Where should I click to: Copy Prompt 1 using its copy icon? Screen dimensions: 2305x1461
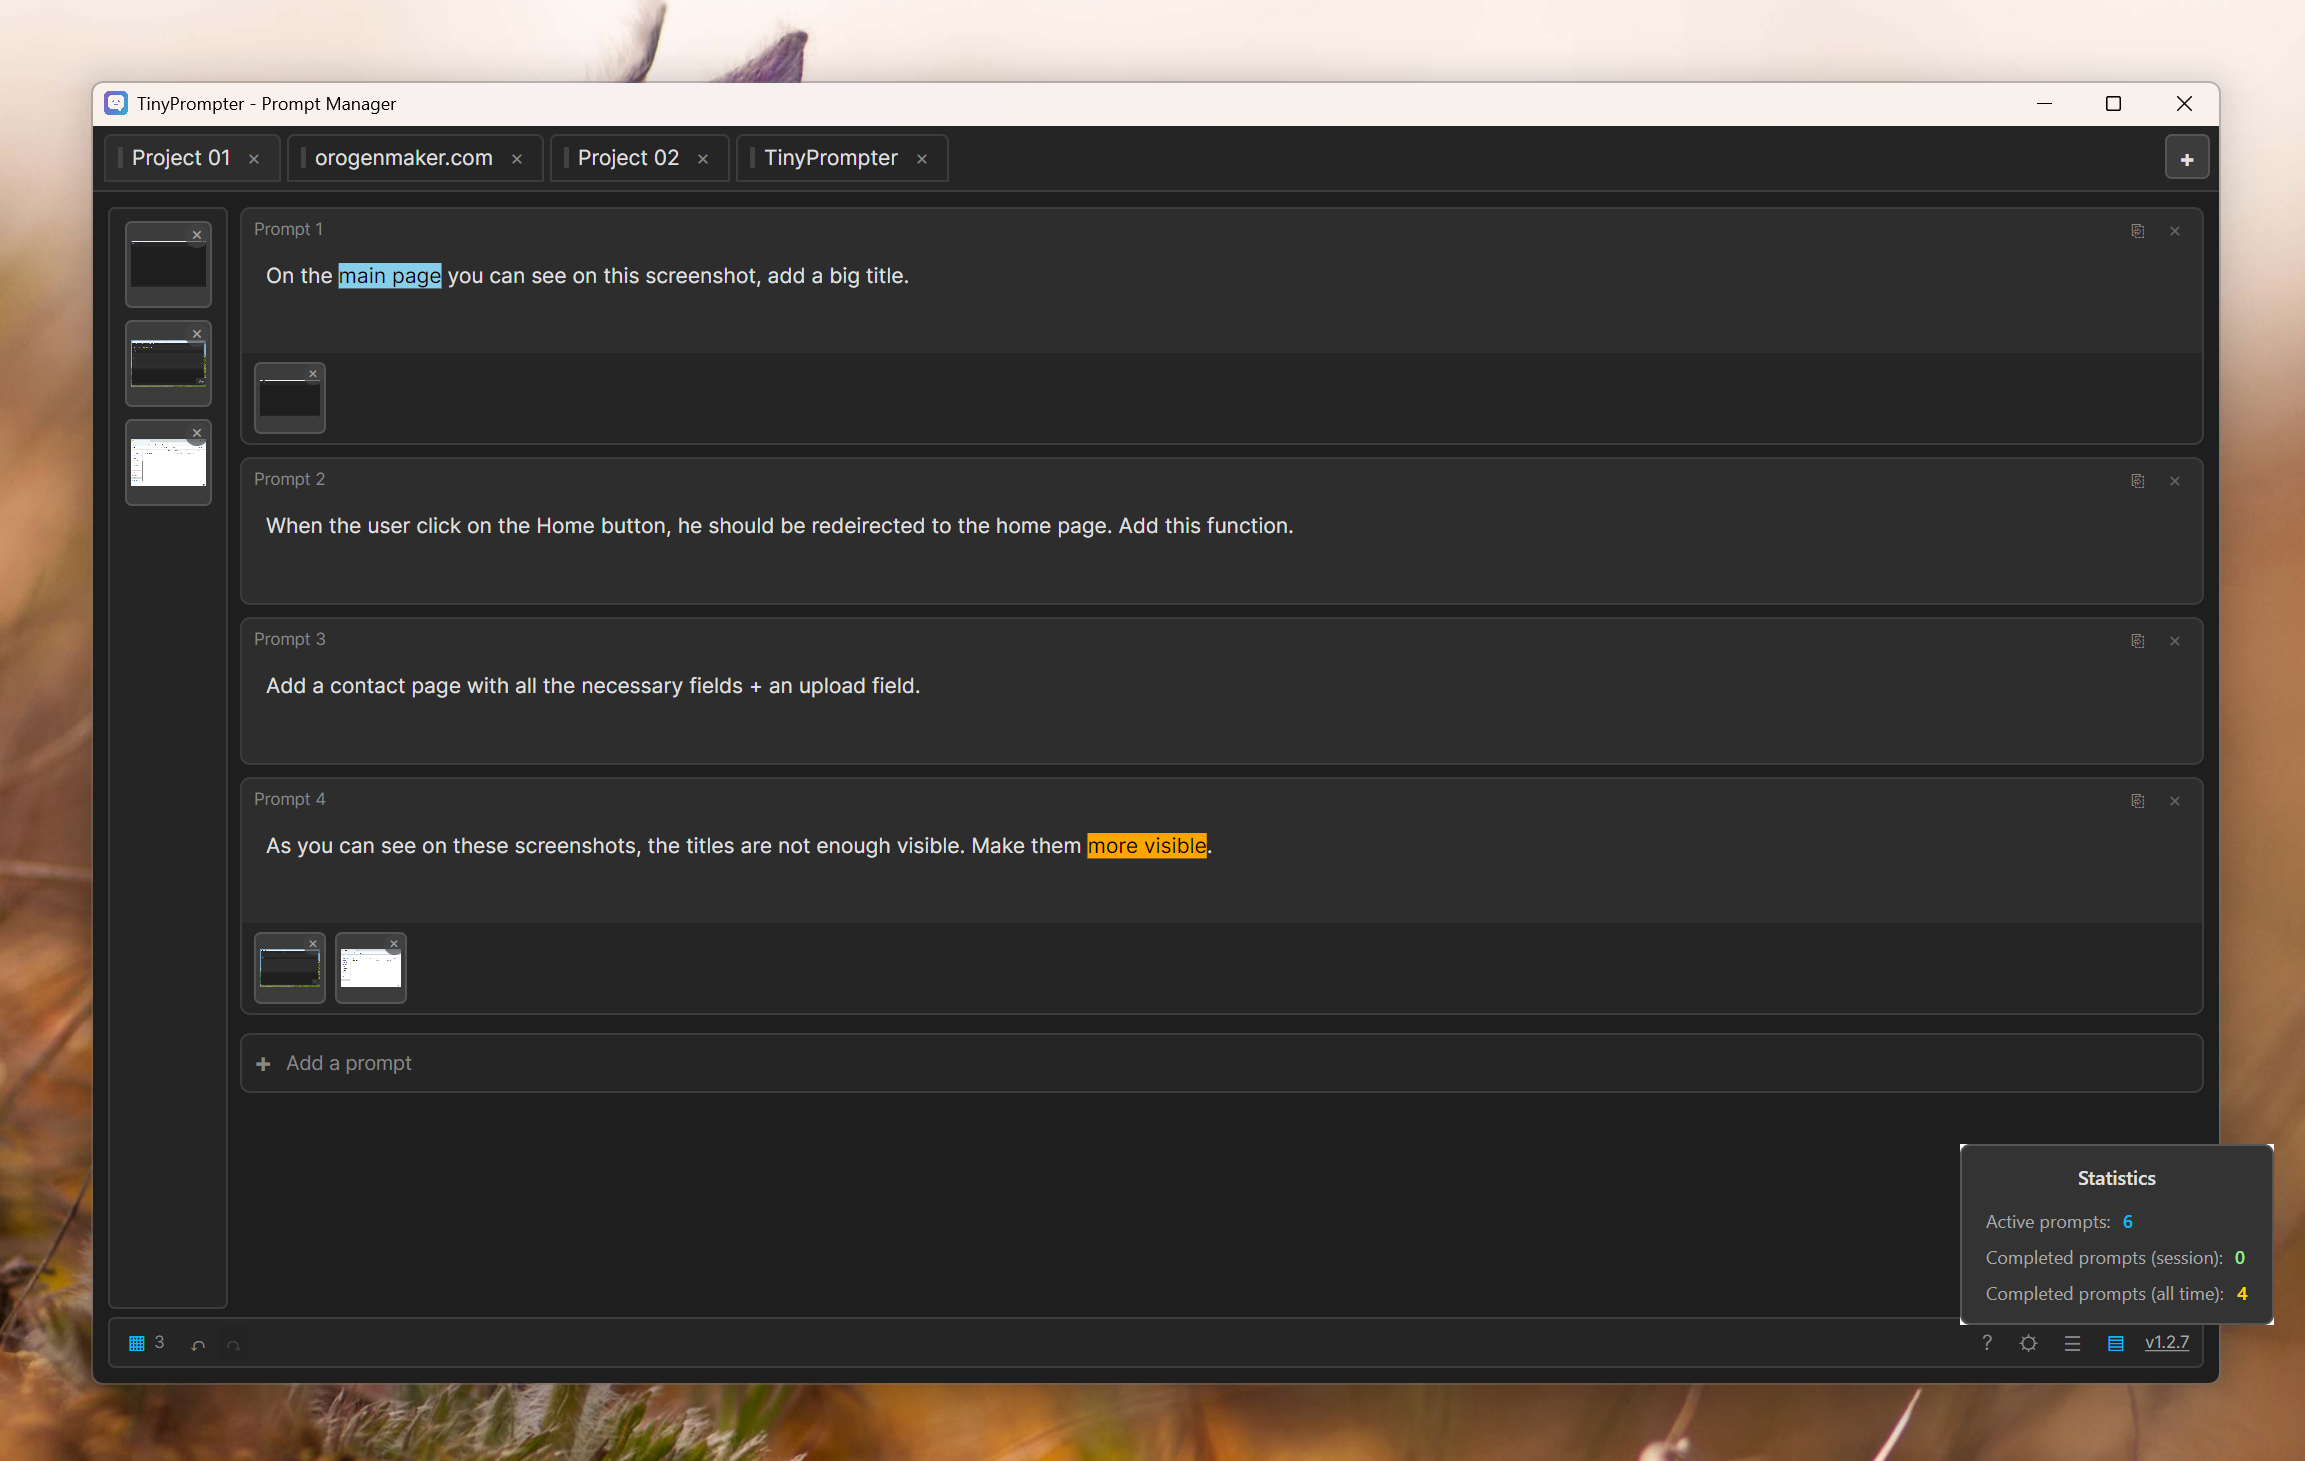[x=2137, y=231]
